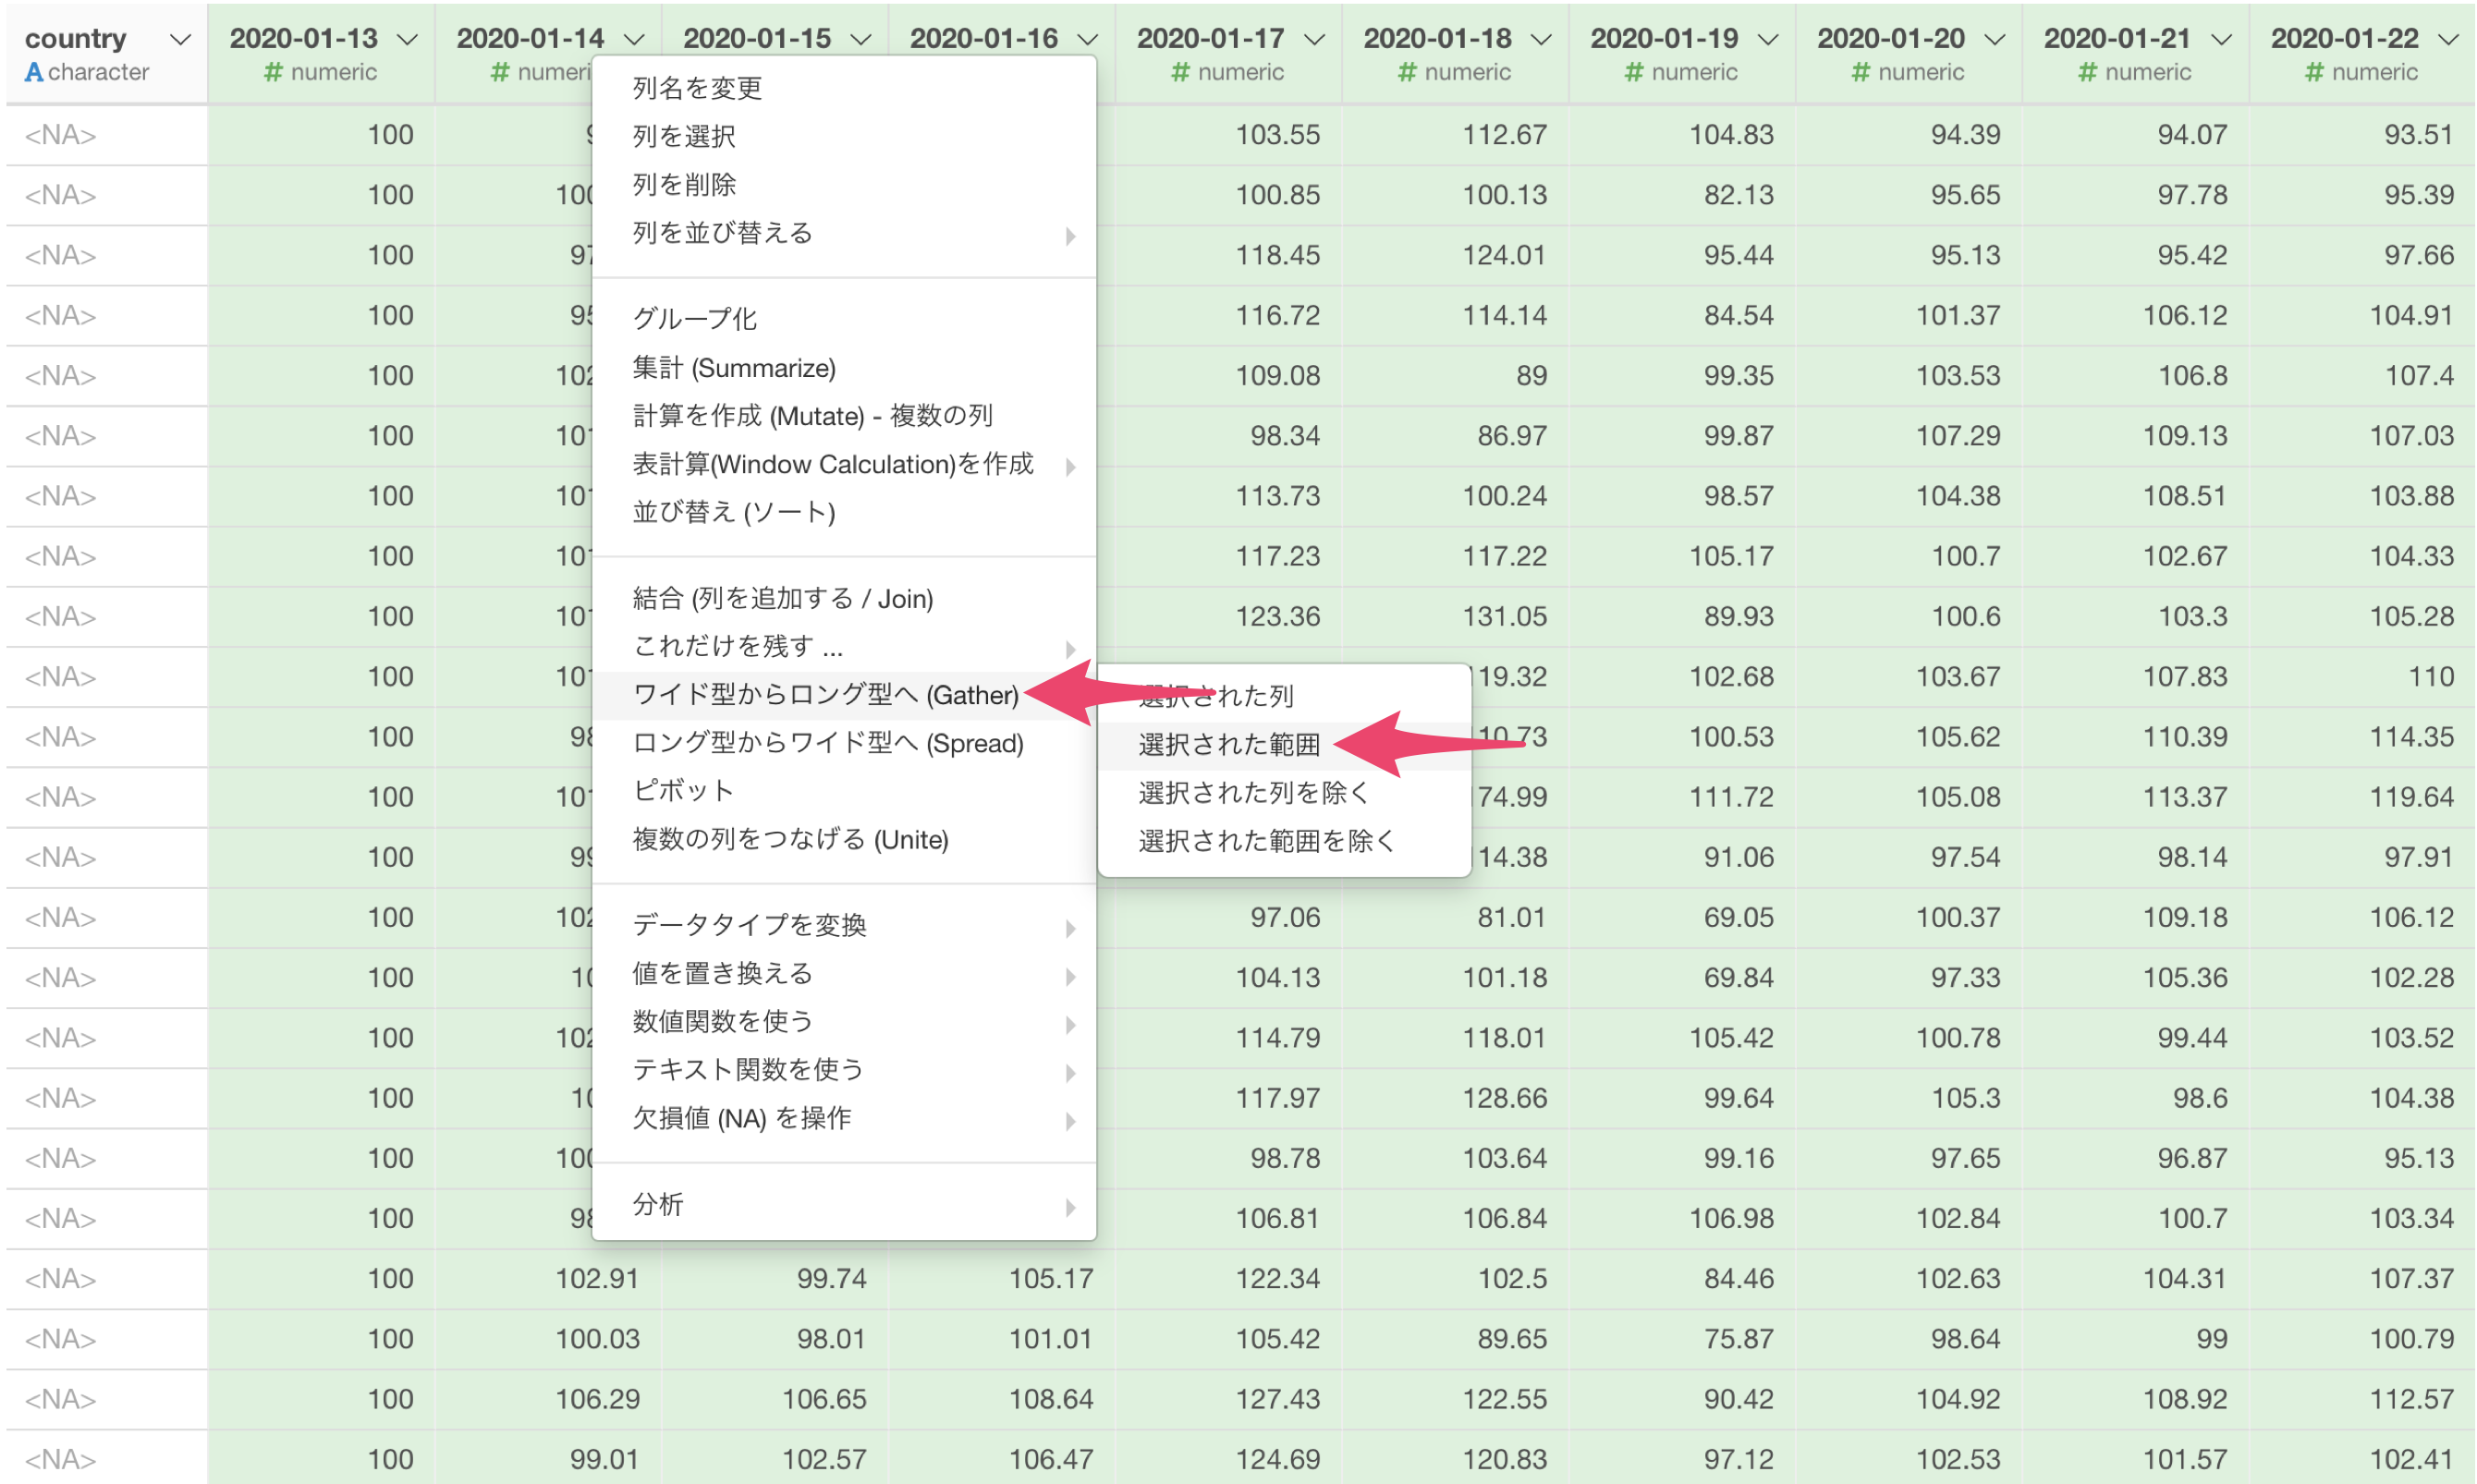The height and width of the screenshot is (1484, 2477).
Task: Expand the データタイプを変換 submenu arrow
Action: (1070, 928)
